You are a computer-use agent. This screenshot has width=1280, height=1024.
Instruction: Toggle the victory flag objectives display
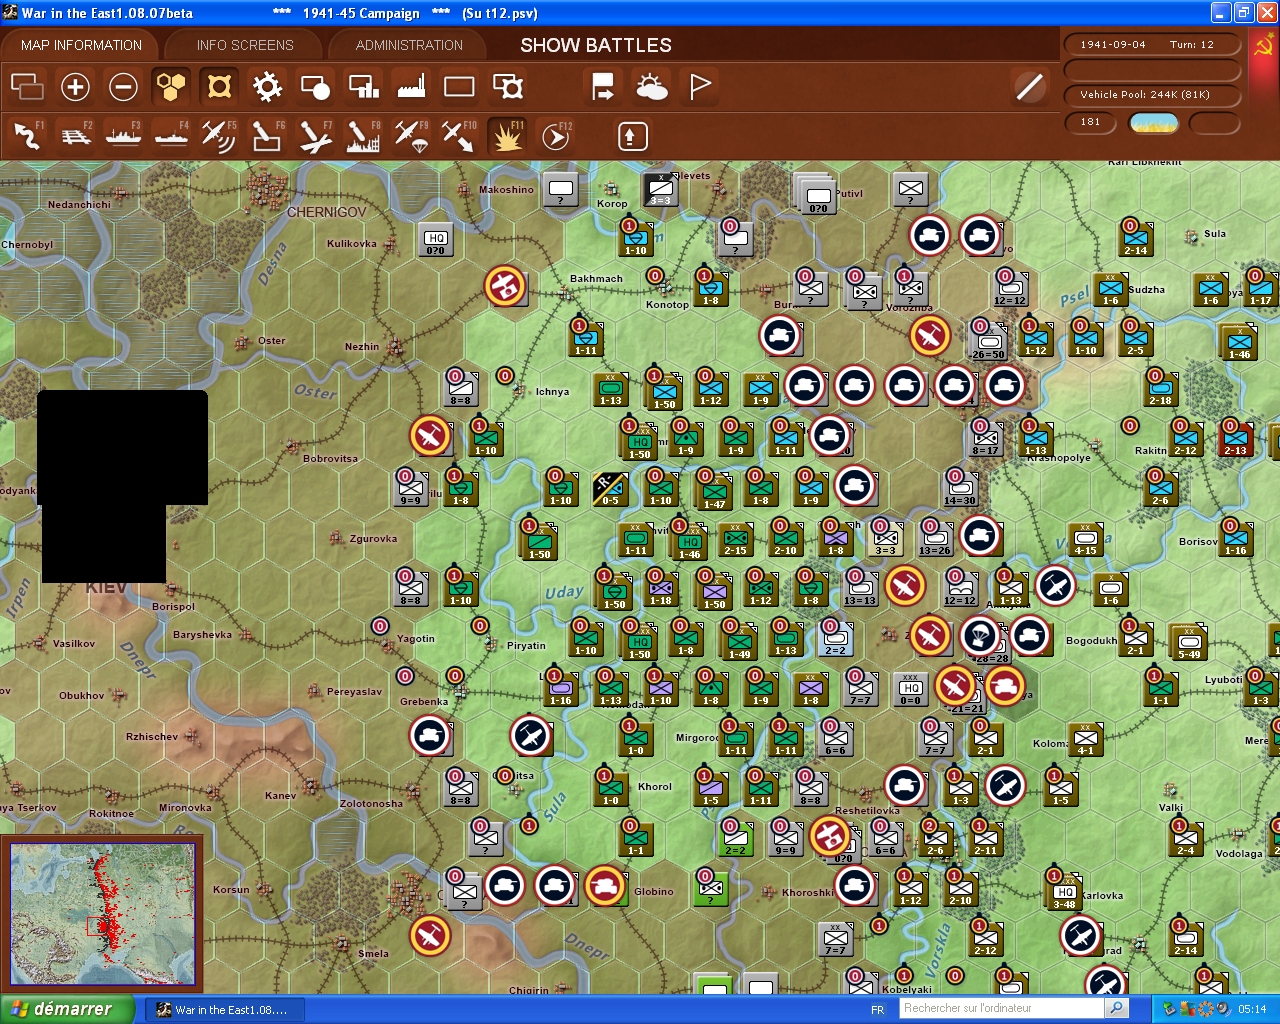[699, 88]
